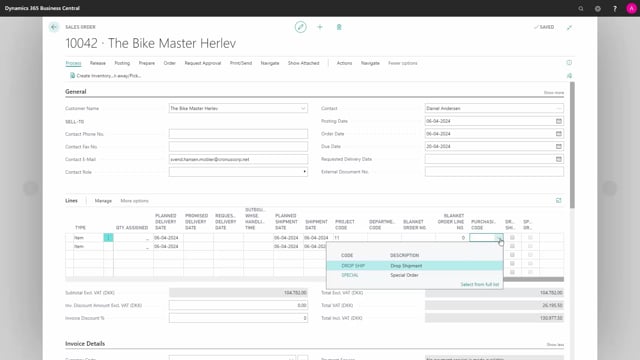Go back using the back arrow icon
The height and width of the screenshot is (360, 640).
[x=54, y=27]
